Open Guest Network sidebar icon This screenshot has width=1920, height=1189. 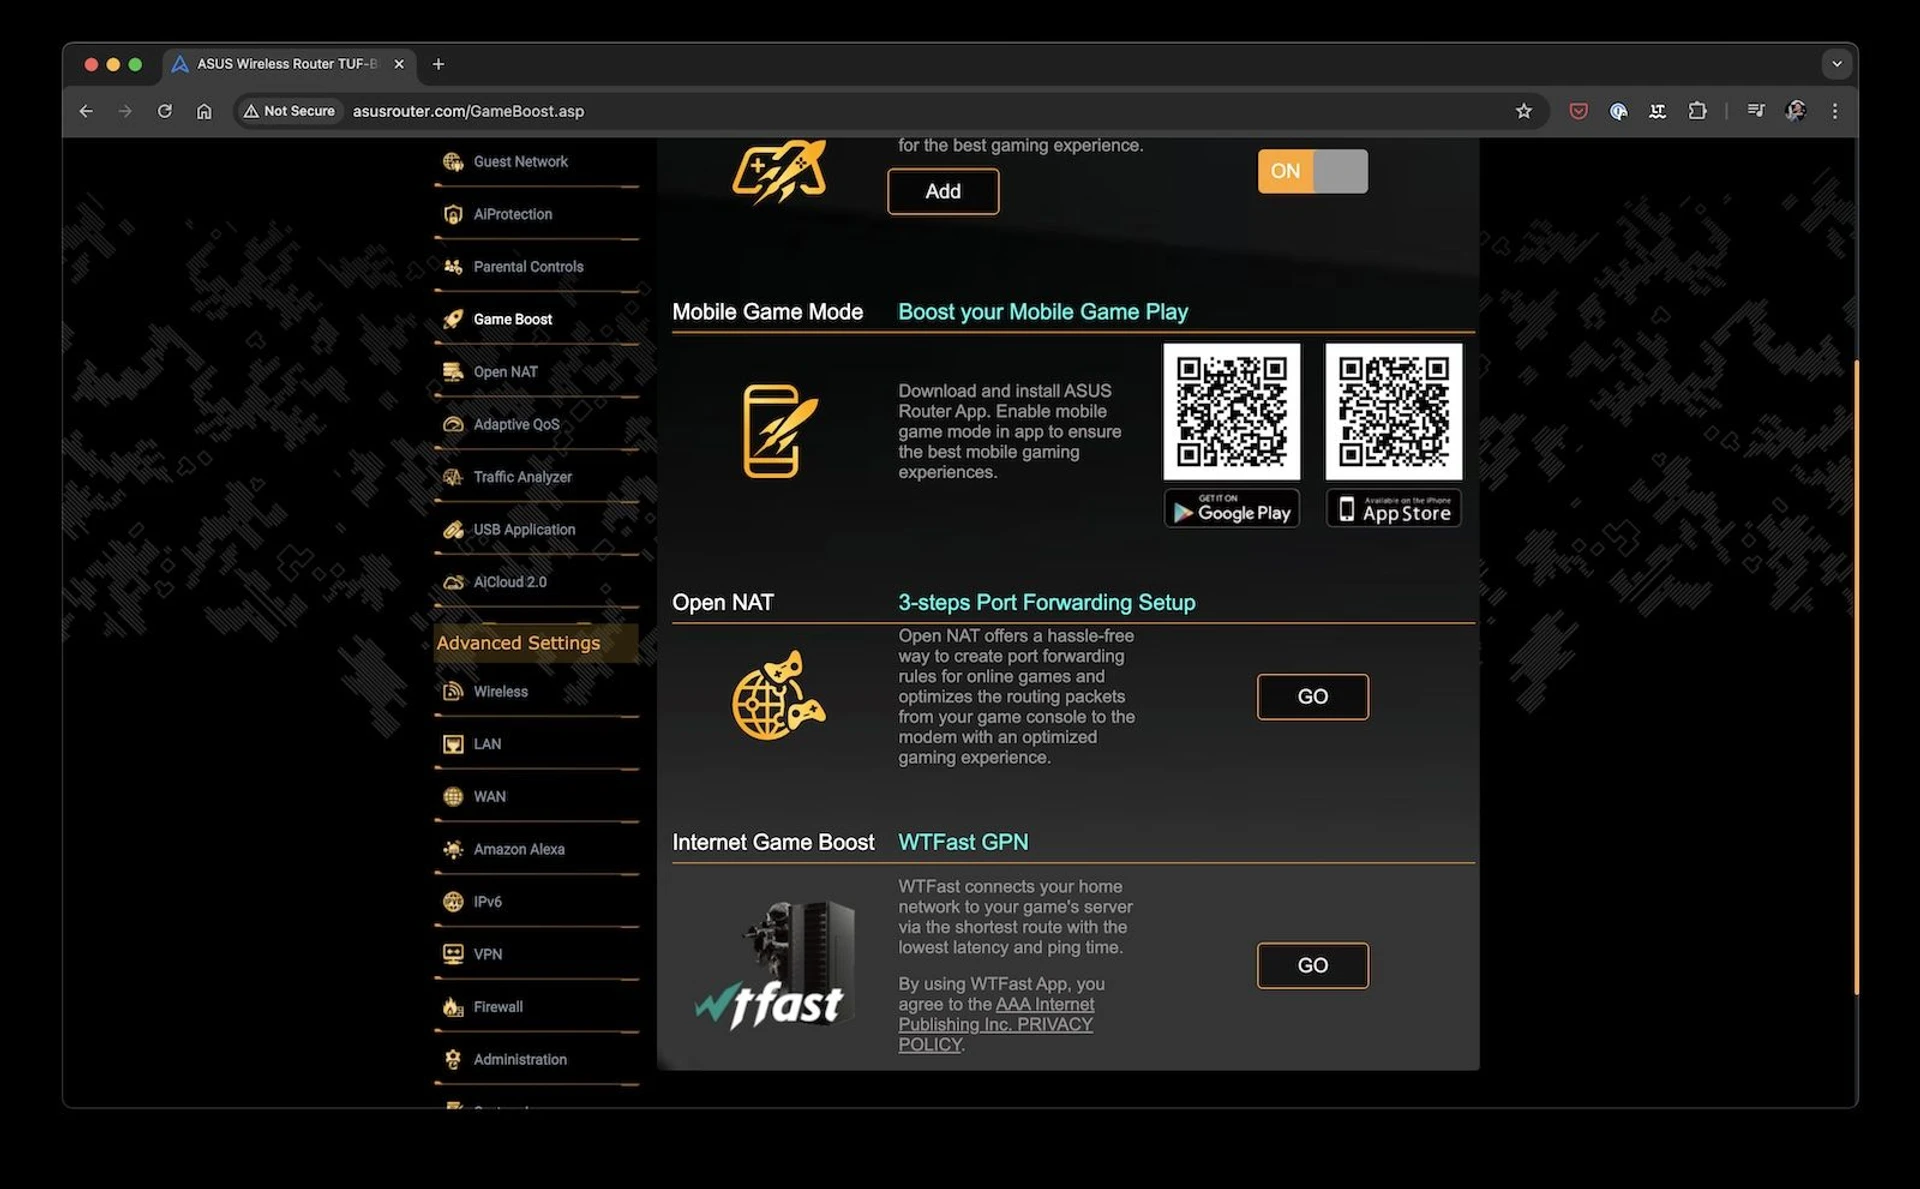453,162
